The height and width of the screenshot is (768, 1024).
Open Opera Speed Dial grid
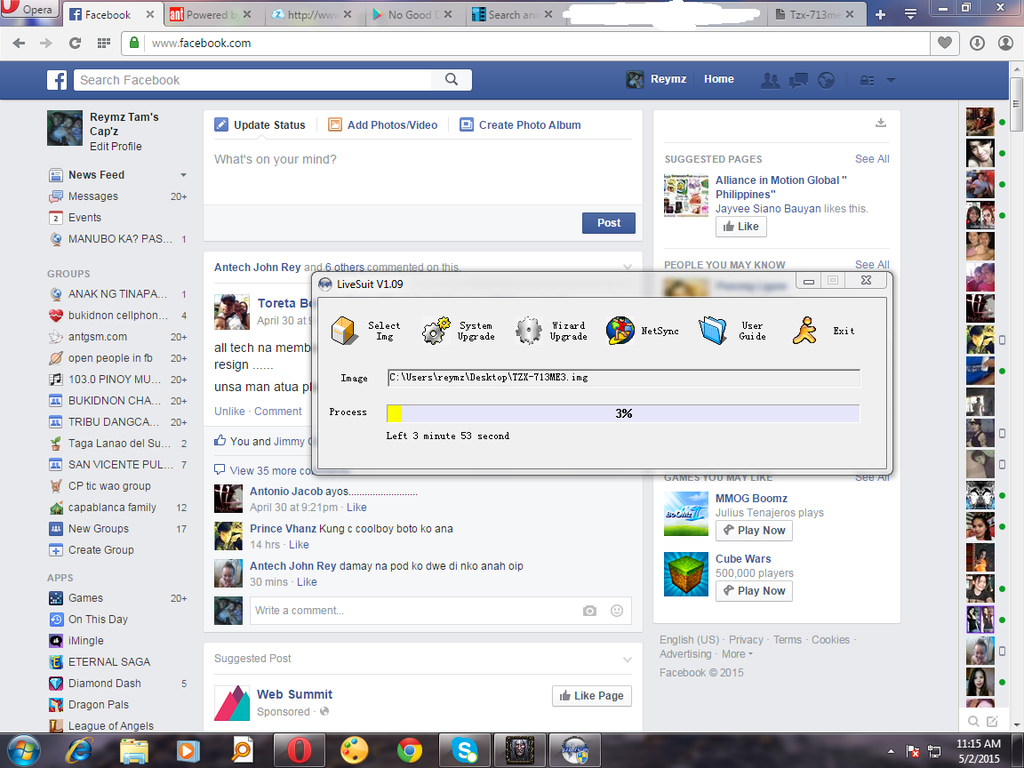(x=104, y=43)
